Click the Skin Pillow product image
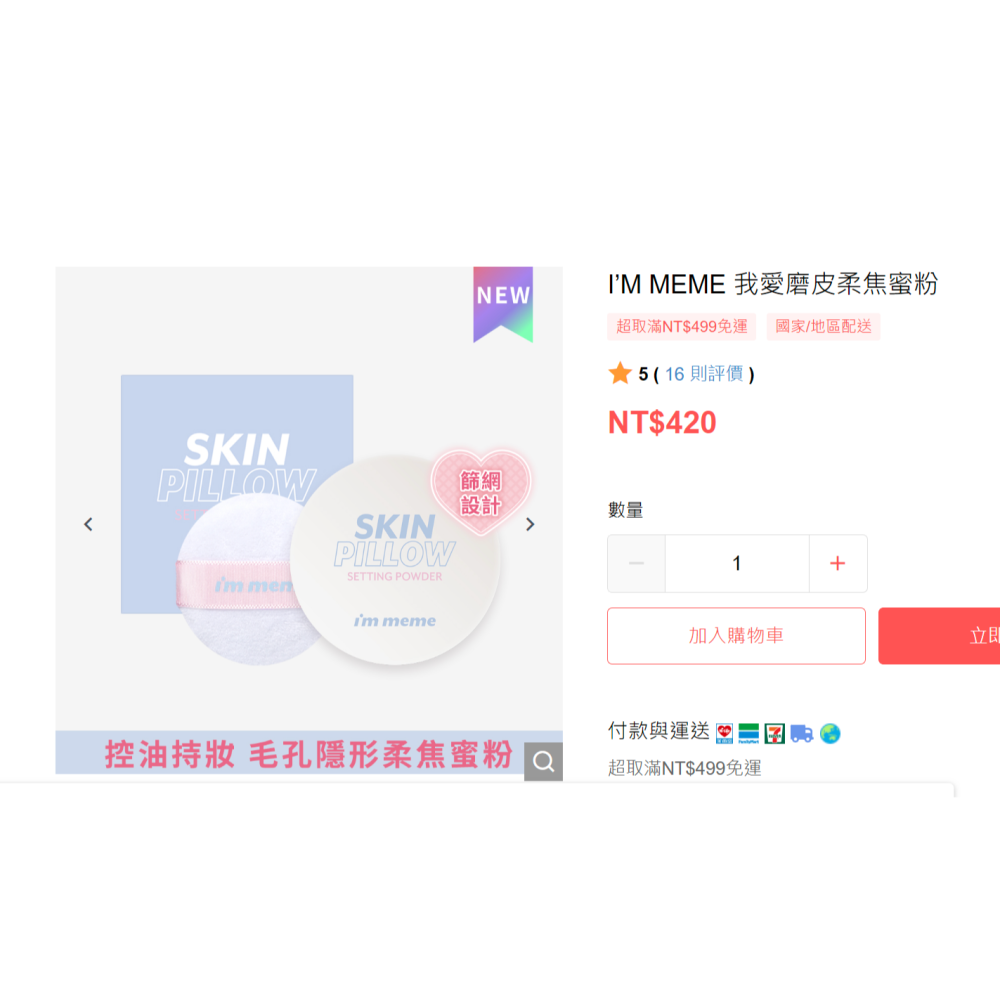1000x1000 pixels. [x=309, y=520]
